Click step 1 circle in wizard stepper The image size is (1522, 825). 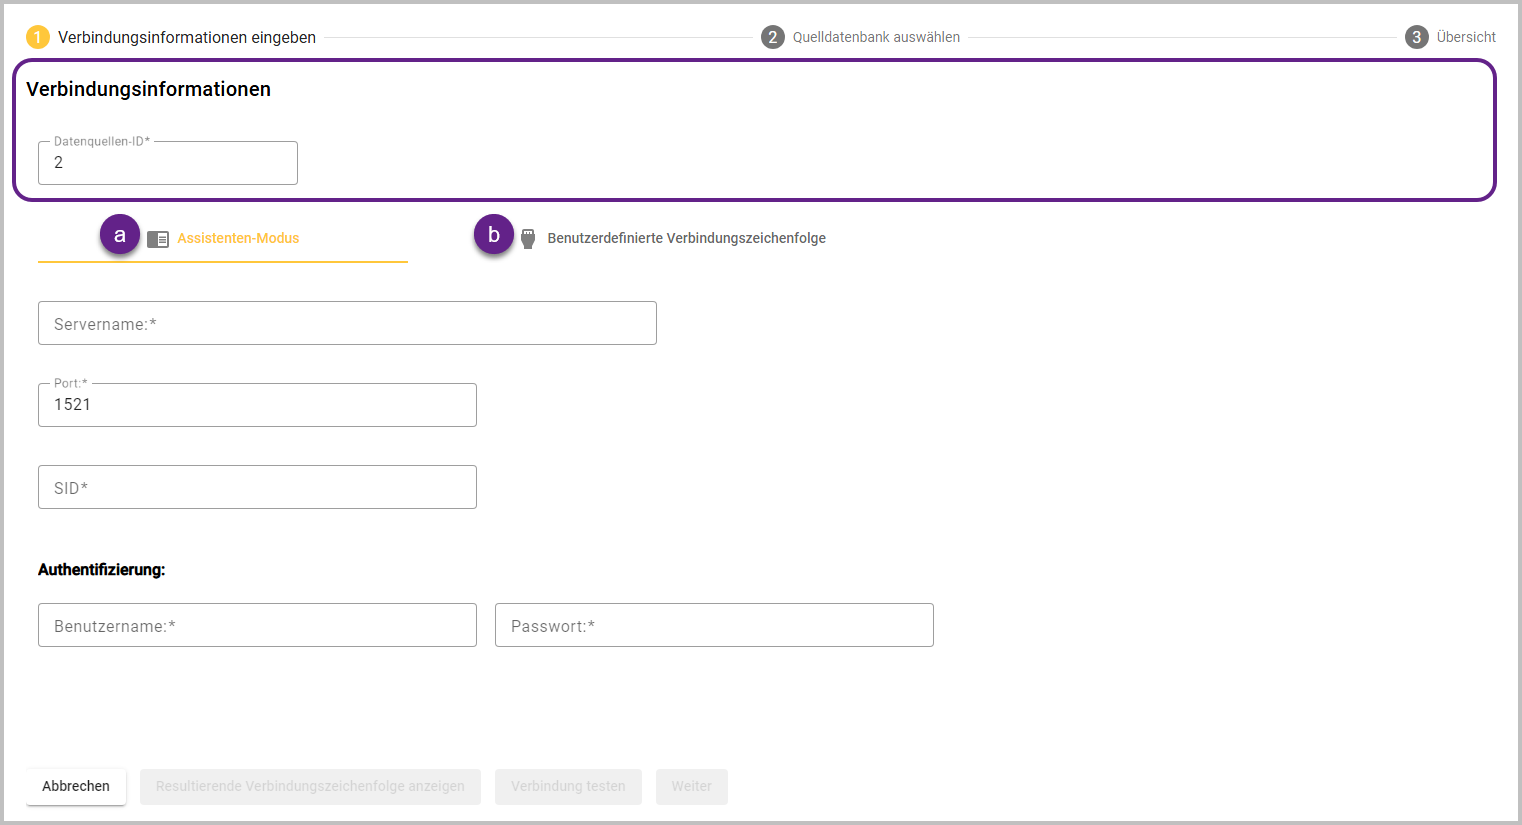point(37,37)
